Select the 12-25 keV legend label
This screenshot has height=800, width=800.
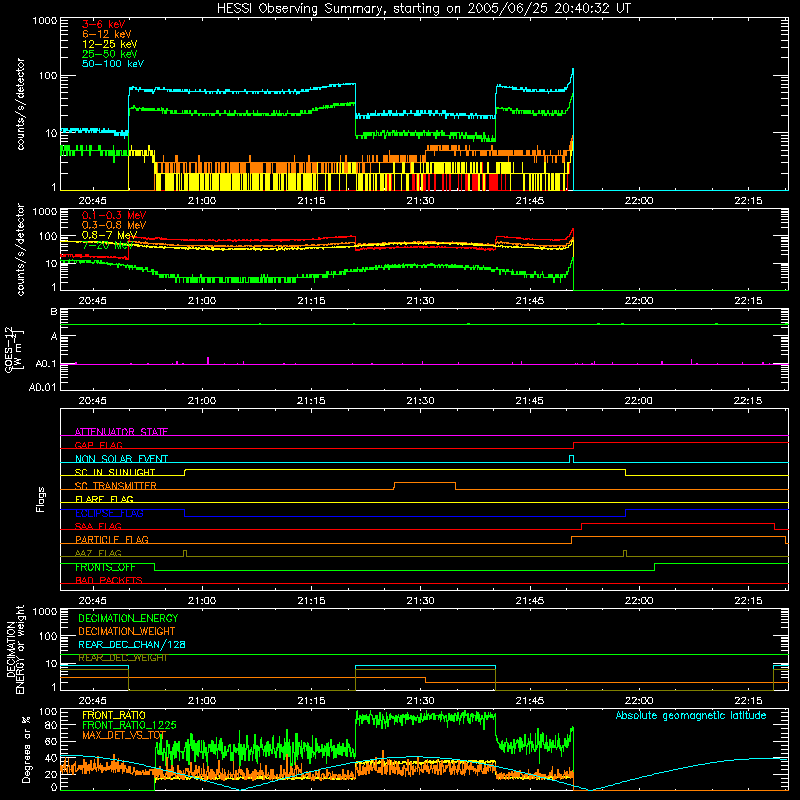tap(110, 44)
